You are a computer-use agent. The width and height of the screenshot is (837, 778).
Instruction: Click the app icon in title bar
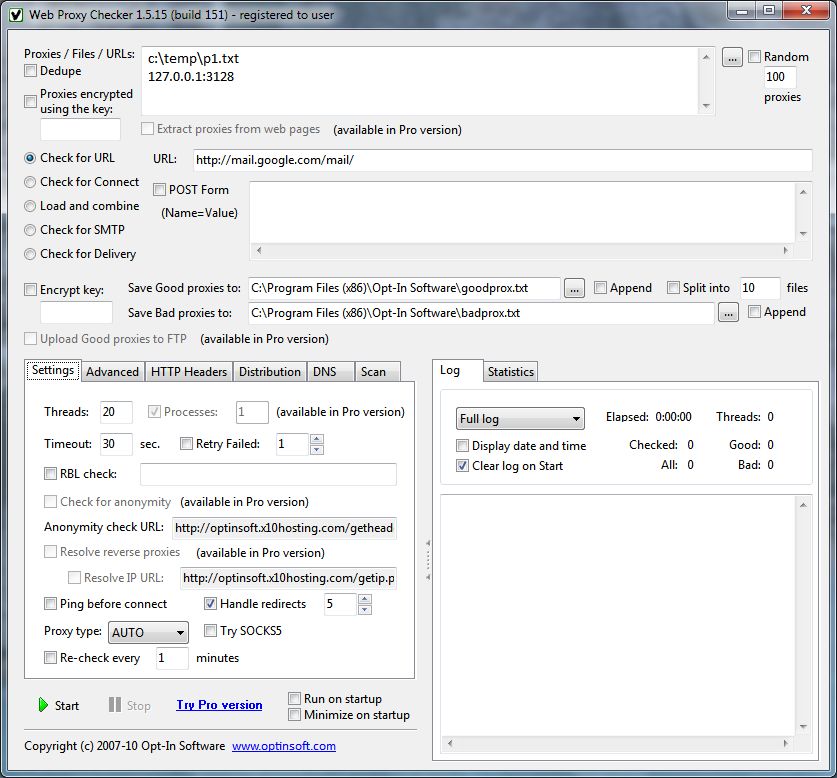[14, 11]
